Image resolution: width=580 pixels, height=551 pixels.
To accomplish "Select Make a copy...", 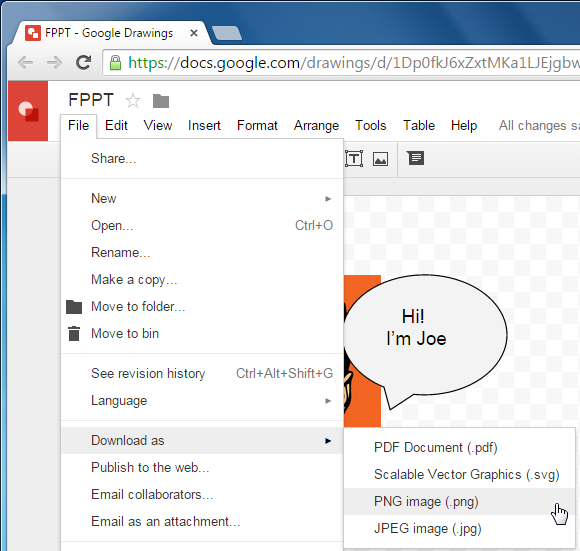I will 202,280.
